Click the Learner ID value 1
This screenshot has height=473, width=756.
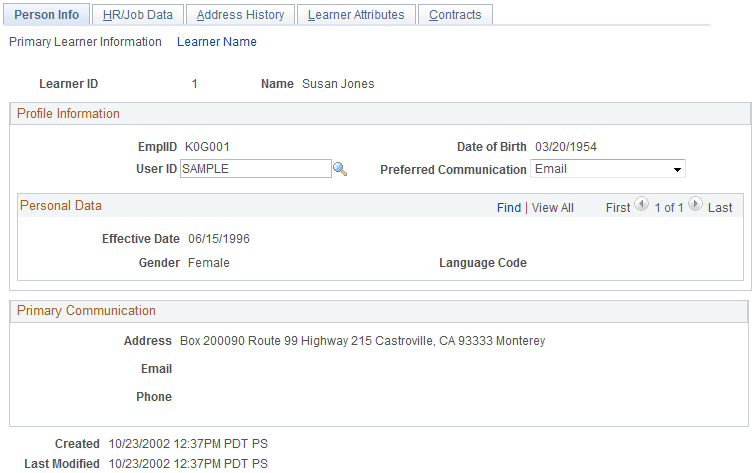coord(194,84)
